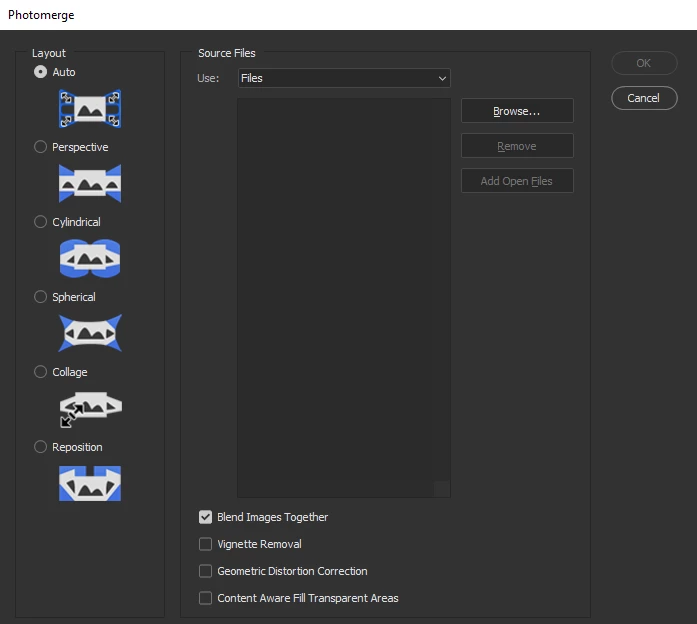This screenshot has height=624, width=697.
Task: Open the Use source dropdown
Action: coord(344,78)
